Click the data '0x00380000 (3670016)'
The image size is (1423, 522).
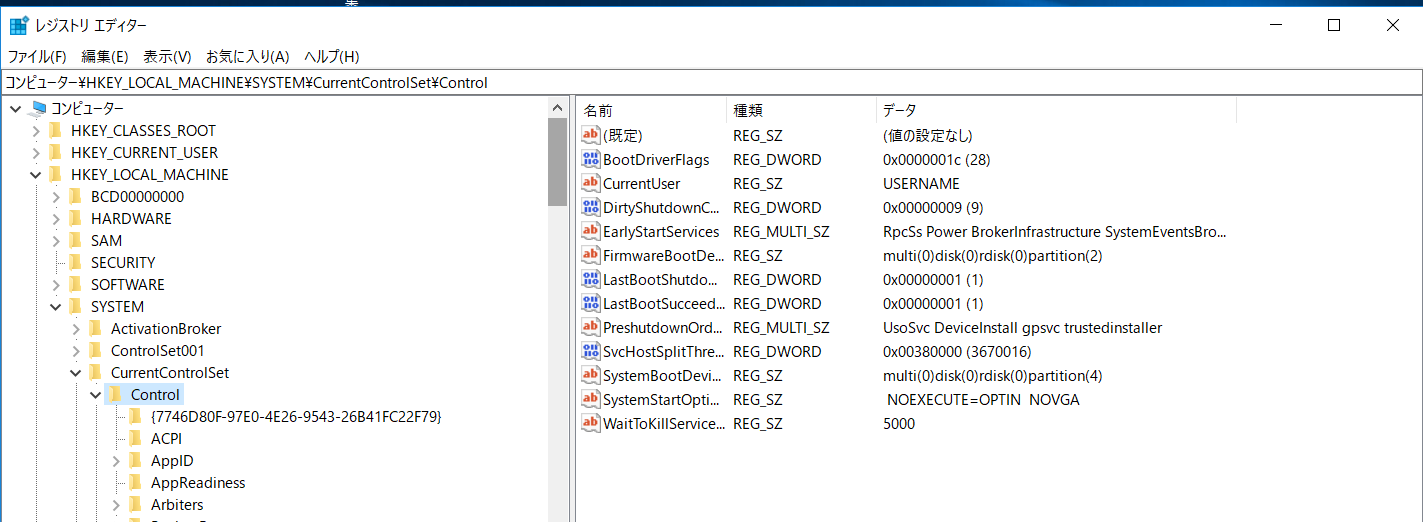pos(957,352)
